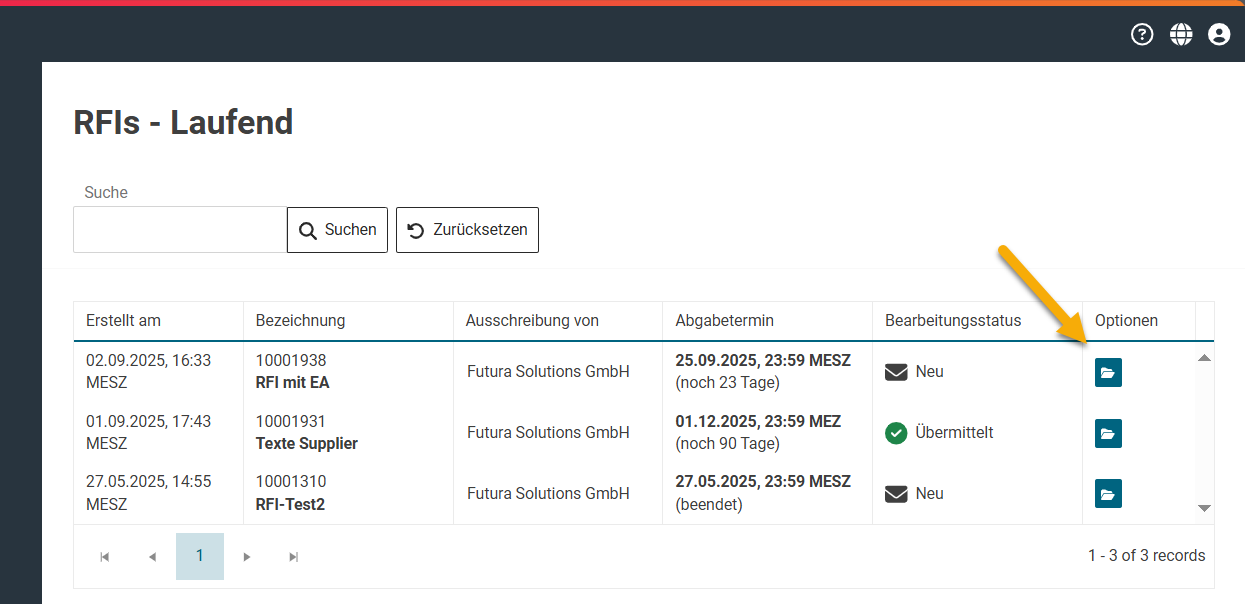The width and height of the screenshot is (1245, 604).
Task: Sort by Bearbeitungsstatus column header
Action: [x=953, y=321]
